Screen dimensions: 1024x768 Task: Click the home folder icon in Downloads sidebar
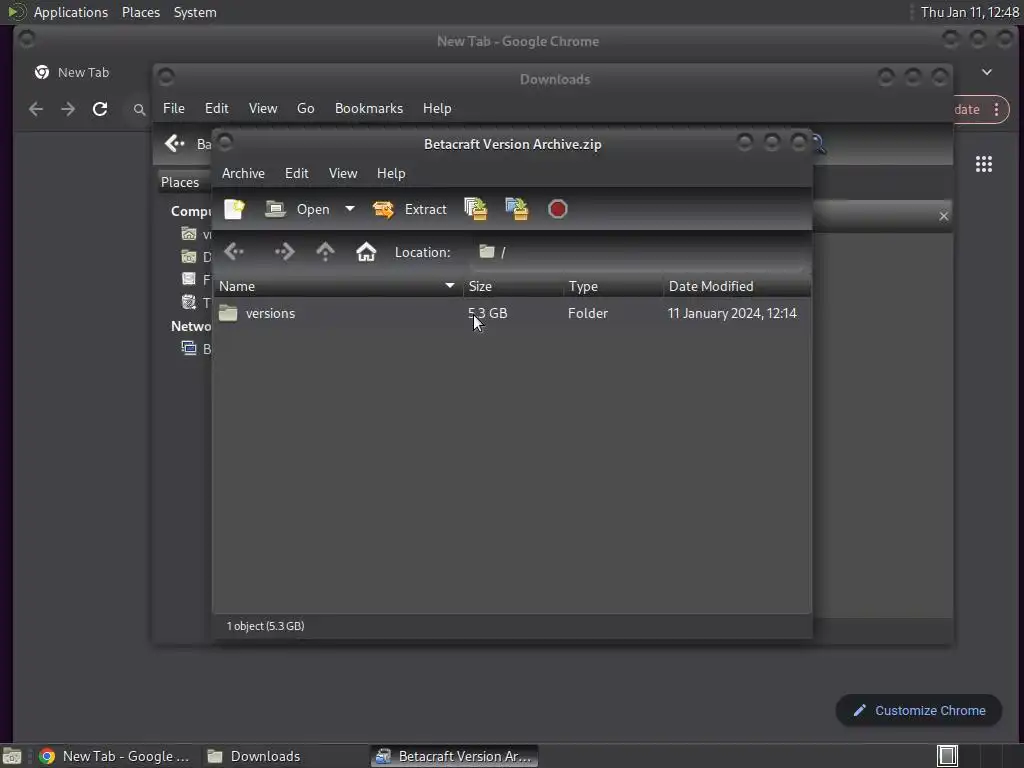coord(189,234)
